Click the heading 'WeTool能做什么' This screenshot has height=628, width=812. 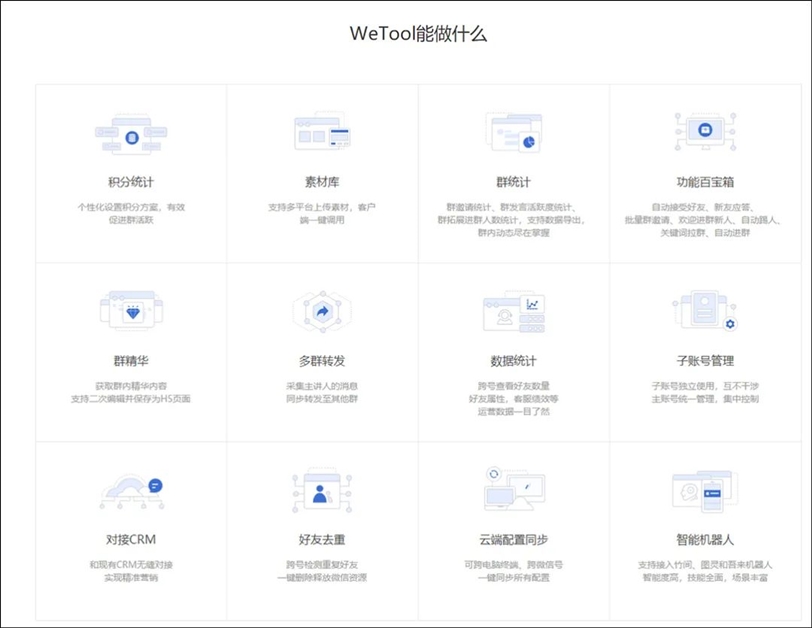click(418, 34)
